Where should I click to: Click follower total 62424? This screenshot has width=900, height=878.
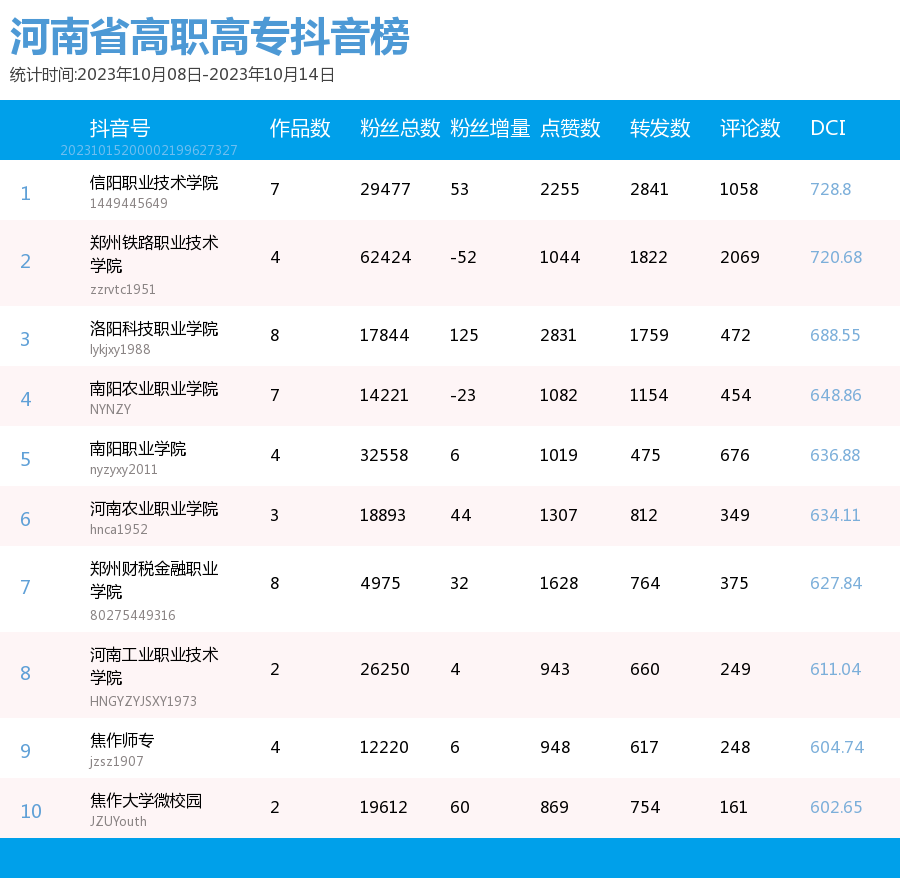tap(386, 257)
